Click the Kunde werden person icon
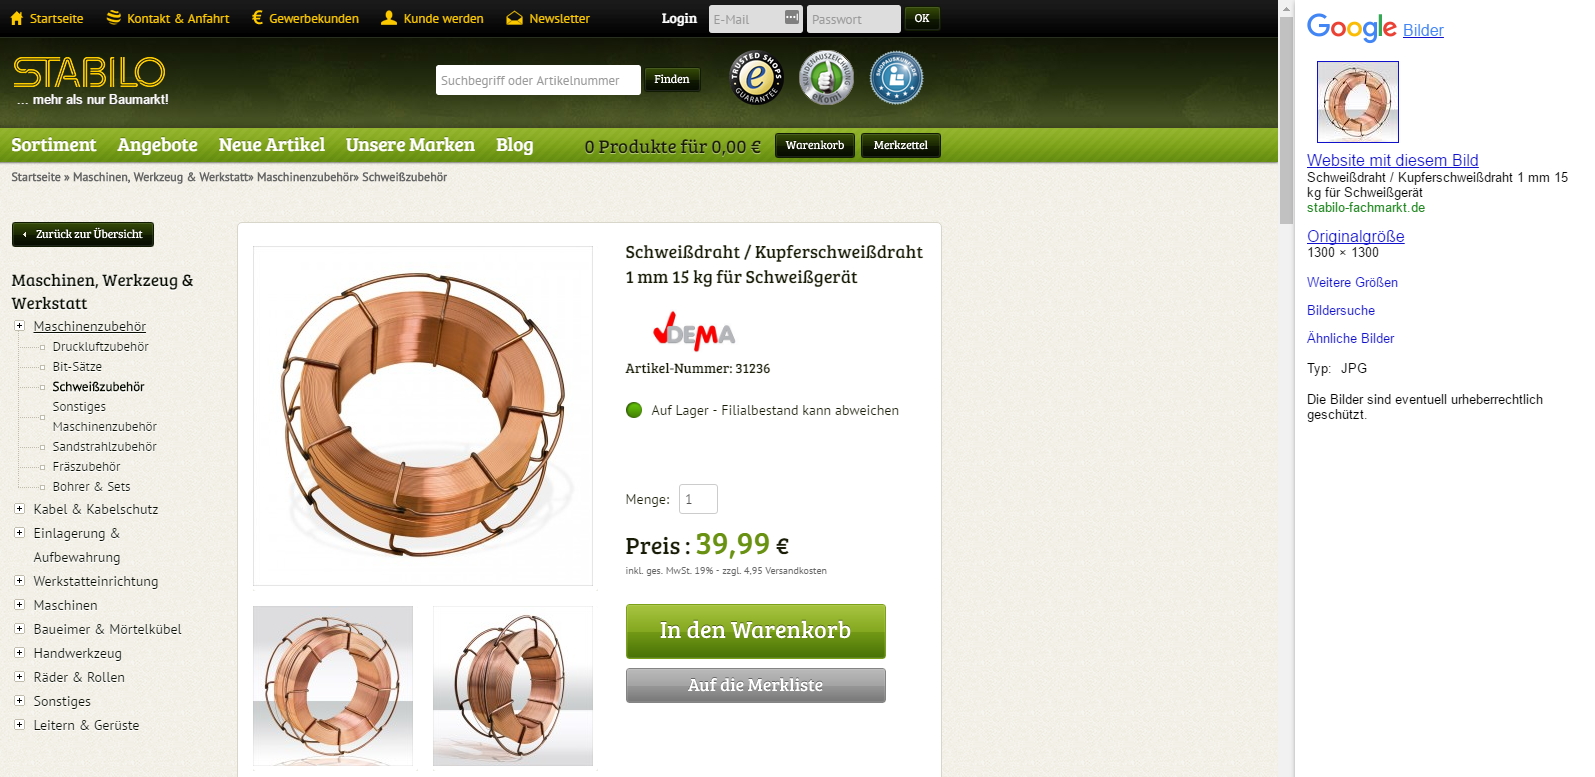Image resolution: width=1595 pixels, height=777 pixels. 389,18
